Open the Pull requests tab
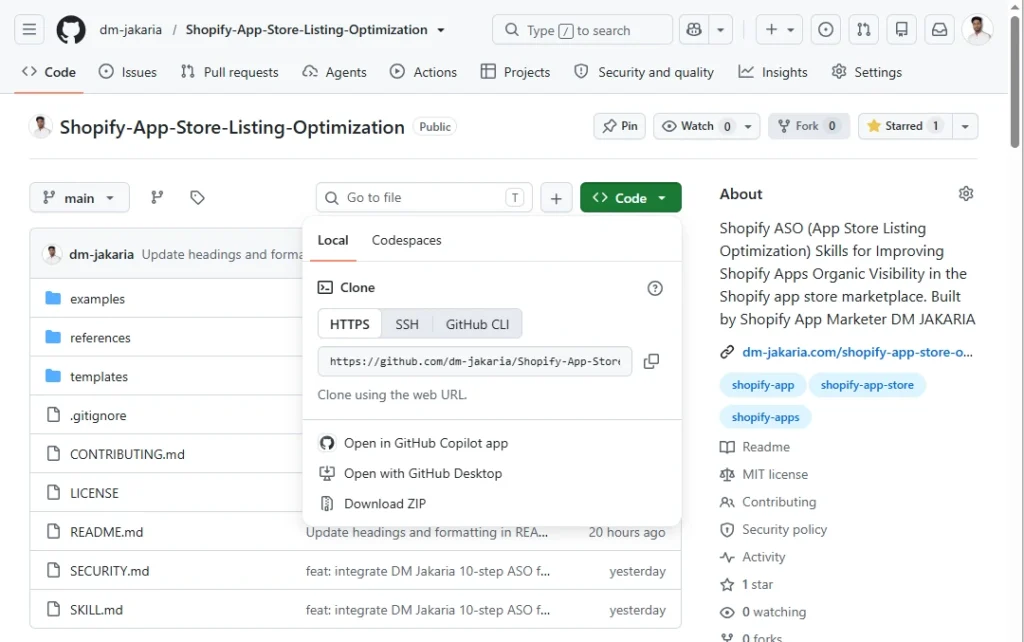The width and height of the screenshot is (1024, 642). click(229, 72)
